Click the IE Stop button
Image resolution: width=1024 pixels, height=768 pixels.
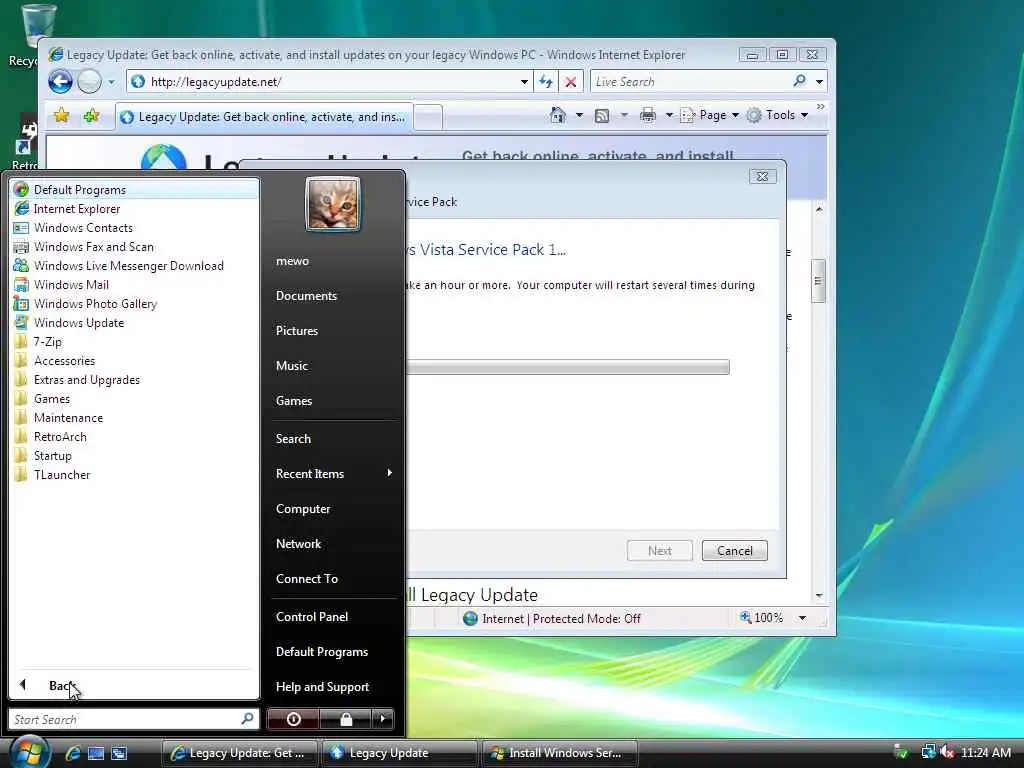(x=571, y=82)
